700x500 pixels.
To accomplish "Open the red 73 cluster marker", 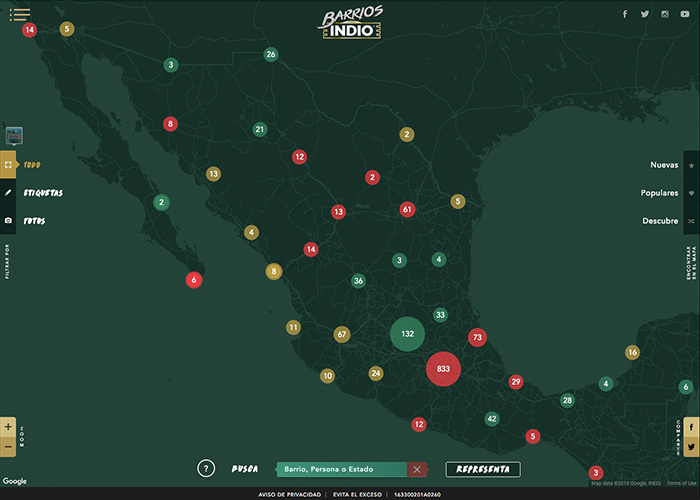I will tap(477, 337).
